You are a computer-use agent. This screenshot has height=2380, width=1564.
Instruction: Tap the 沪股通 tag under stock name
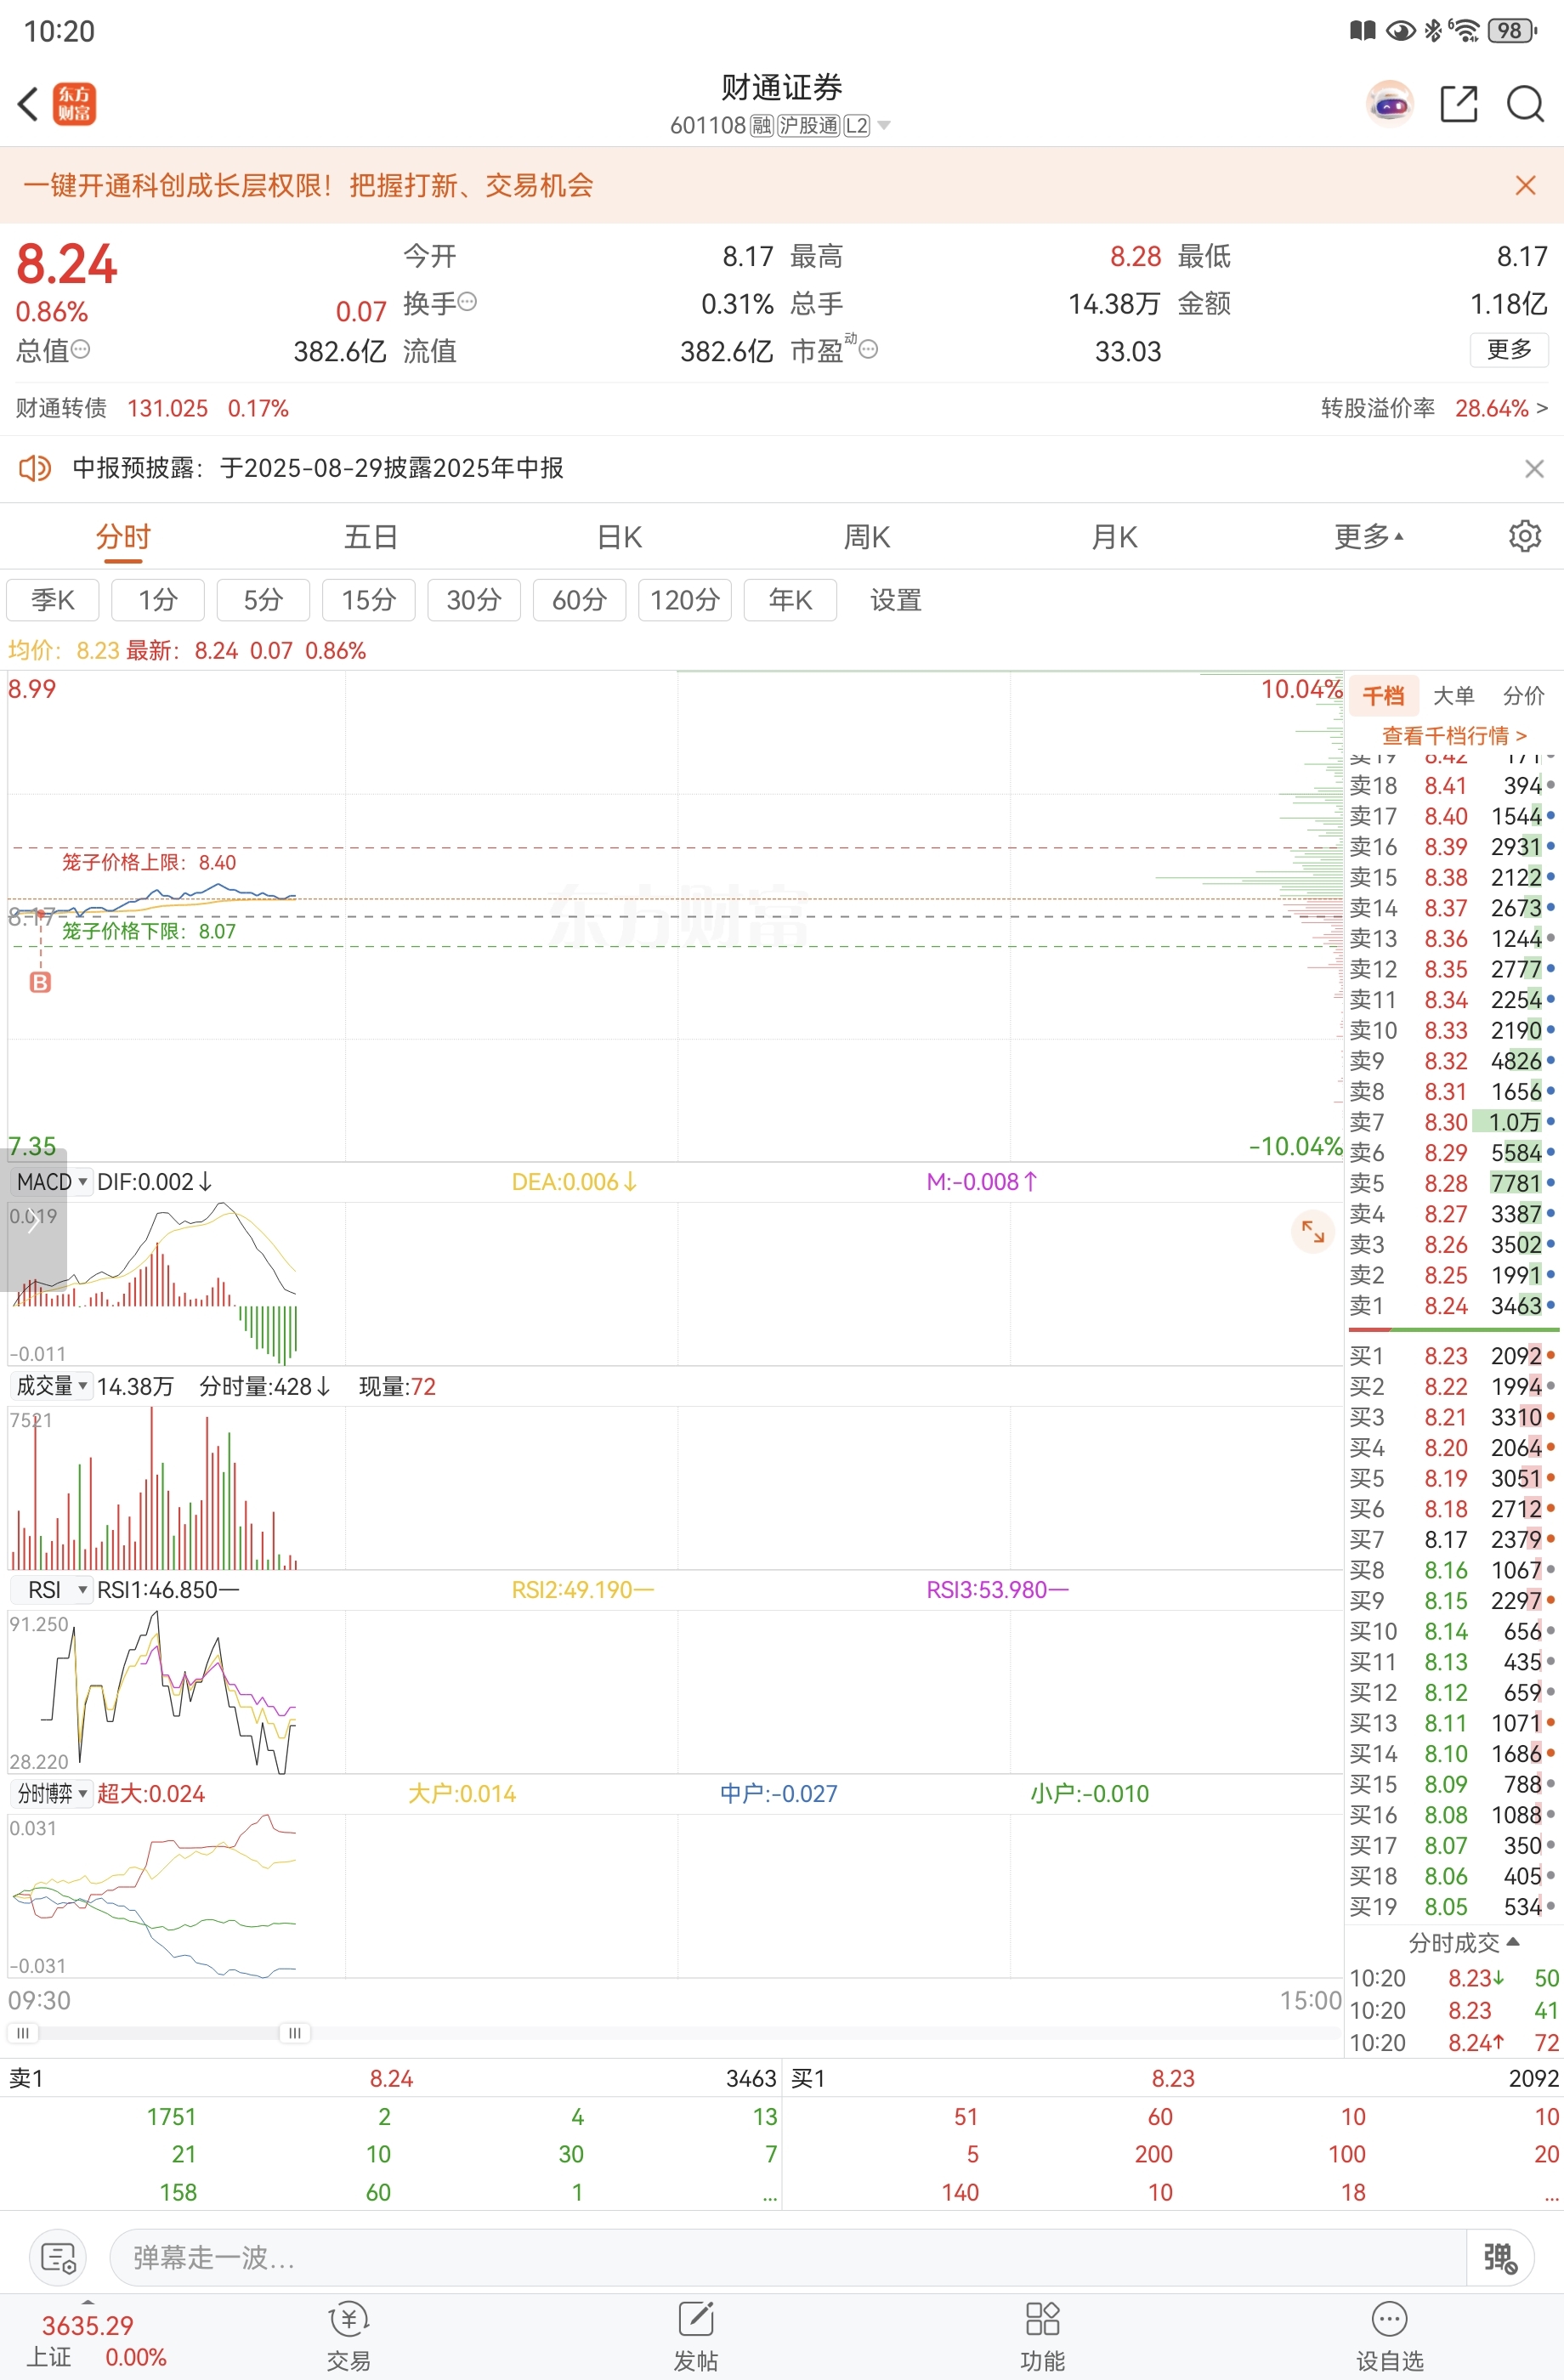808,125
